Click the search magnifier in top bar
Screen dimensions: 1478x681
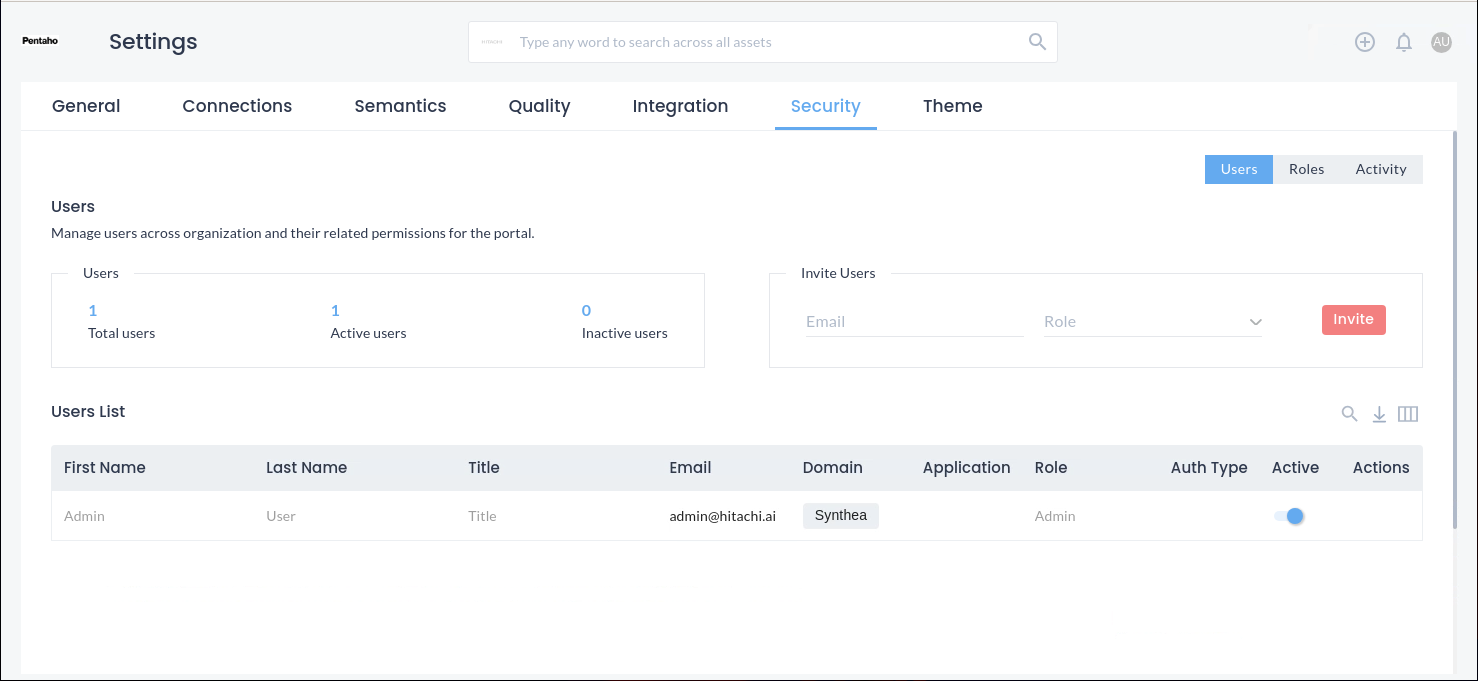pos(1037,42)
